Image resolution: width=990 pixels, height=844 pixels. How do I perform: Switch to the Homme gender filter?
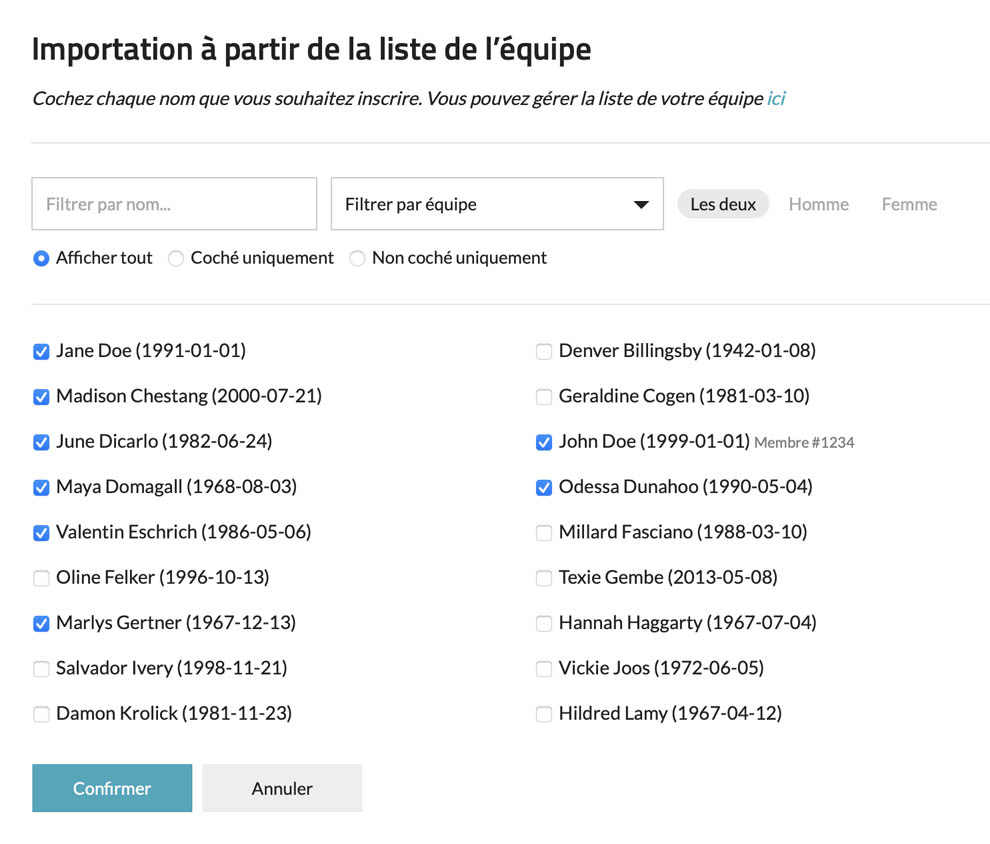(x=818, y=204)
